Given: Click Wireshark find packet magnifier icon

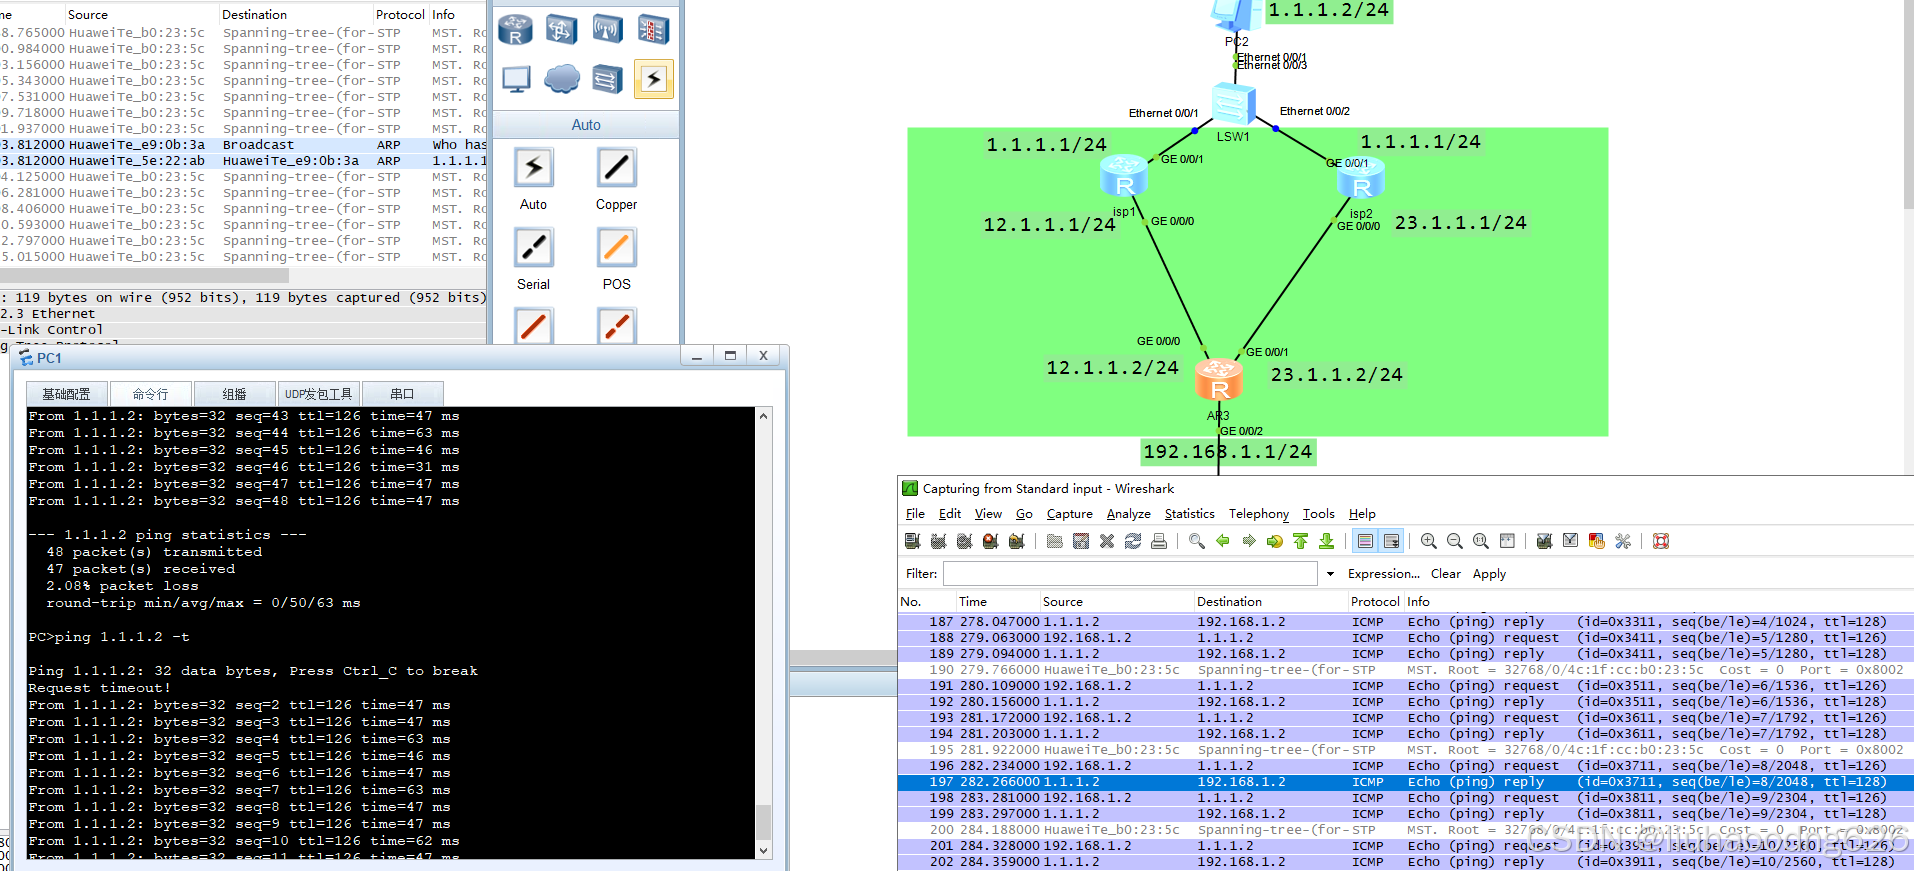Looking at the screenshot, I should [x=1197, y=541].
